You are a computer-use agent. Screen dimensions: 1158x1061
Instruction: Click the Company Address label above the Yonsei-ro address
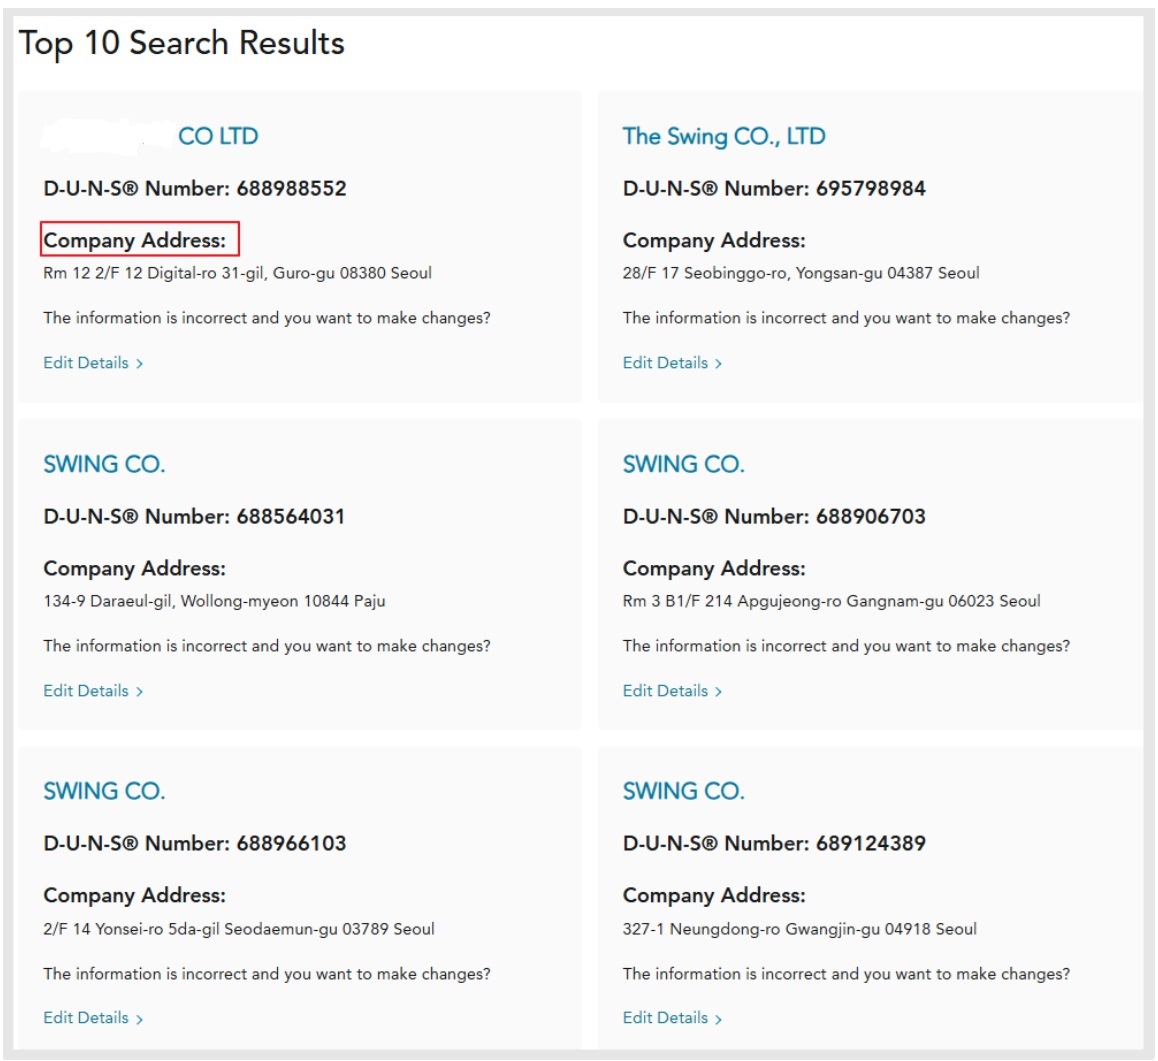[134, 895]
